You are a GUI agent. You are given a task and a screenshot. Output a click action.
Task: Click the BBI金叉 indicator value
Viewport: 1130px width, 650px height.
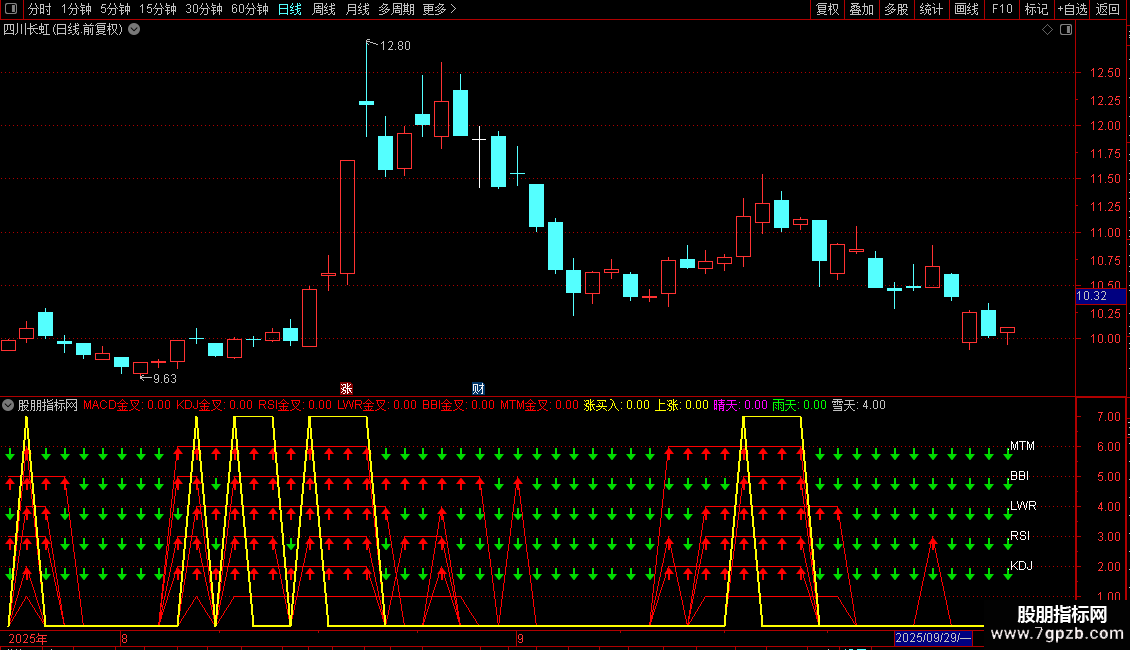(x=458, y=405)
